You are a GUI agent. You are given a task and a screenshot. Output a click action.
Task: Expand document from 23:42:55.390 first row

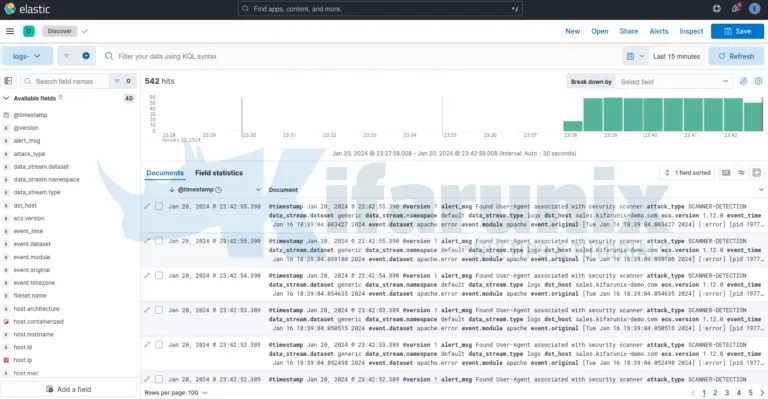(x=147, y=206)
